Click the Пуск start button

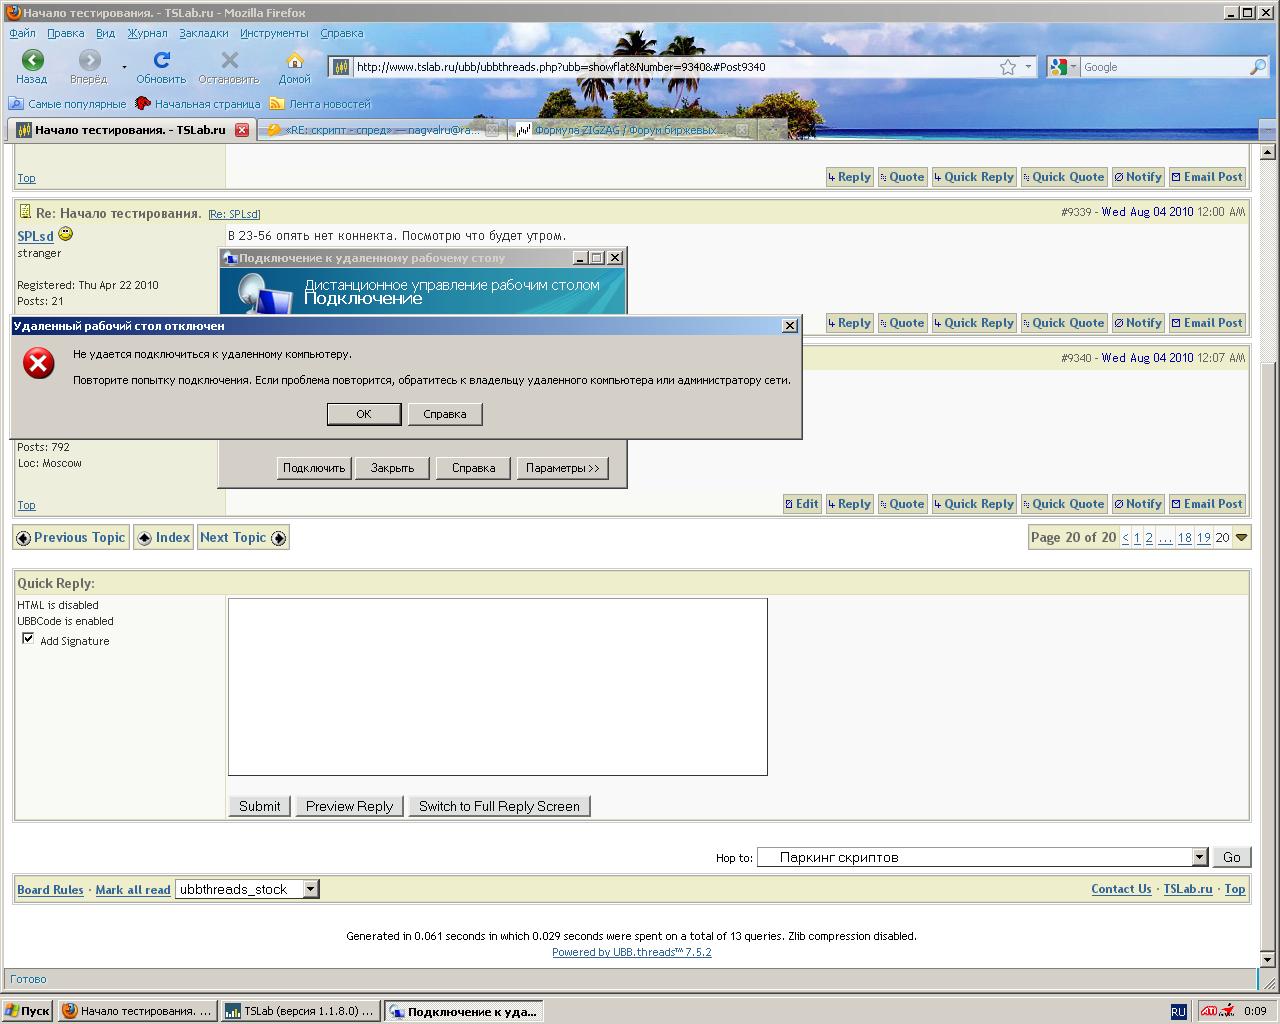27,1011
